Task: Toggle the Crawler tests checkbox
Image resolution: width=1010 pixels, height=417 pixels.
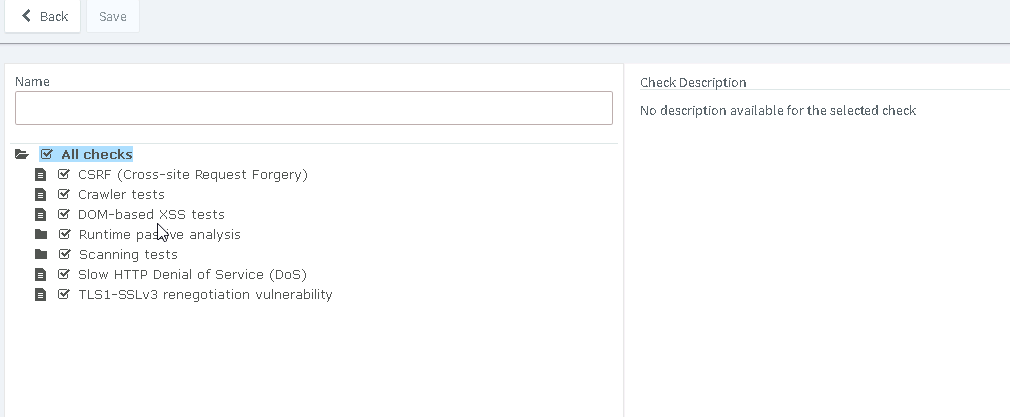Action: click(x=64, y=195)
